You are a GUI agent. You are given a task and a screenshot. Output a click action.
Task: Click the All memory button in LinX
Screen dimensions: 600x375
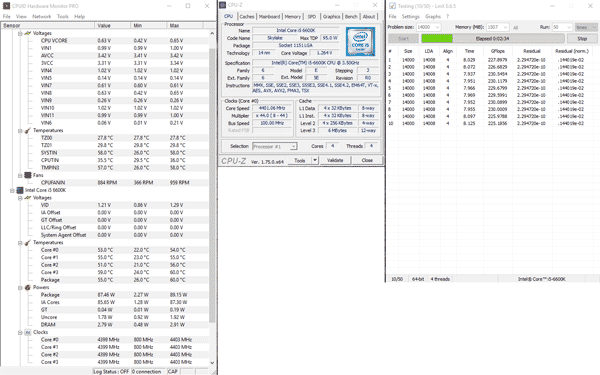click(515, 27)
